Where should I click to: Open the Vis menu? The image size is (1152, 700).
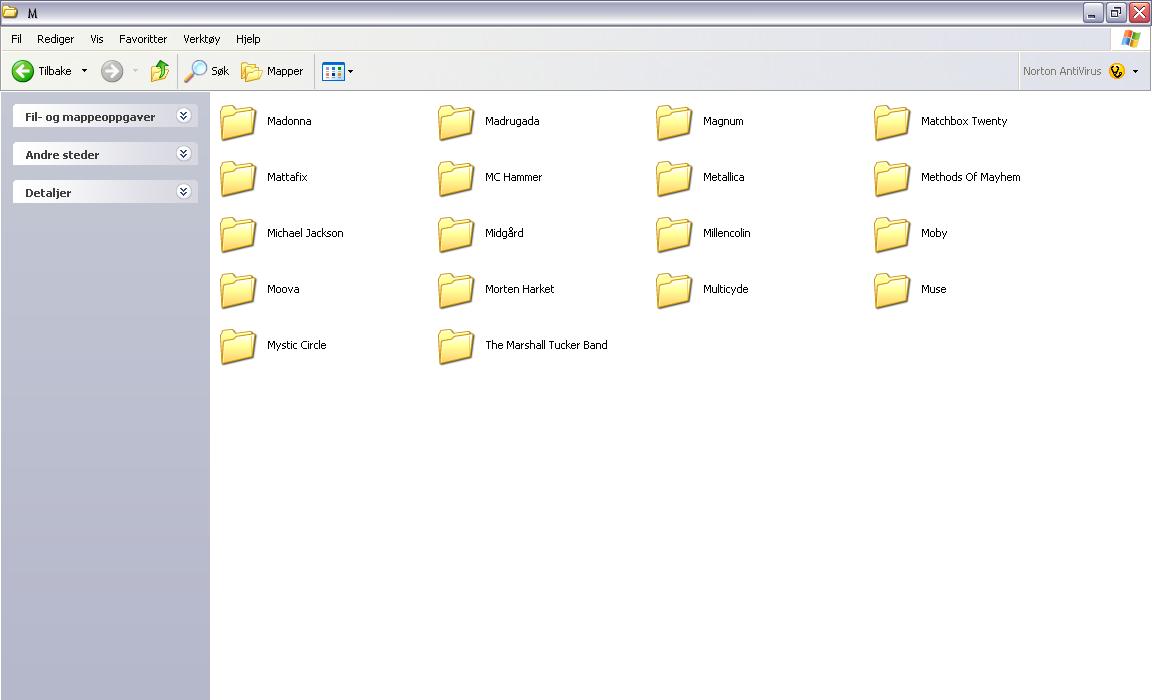pyautogui.click(x=97, y=39)
